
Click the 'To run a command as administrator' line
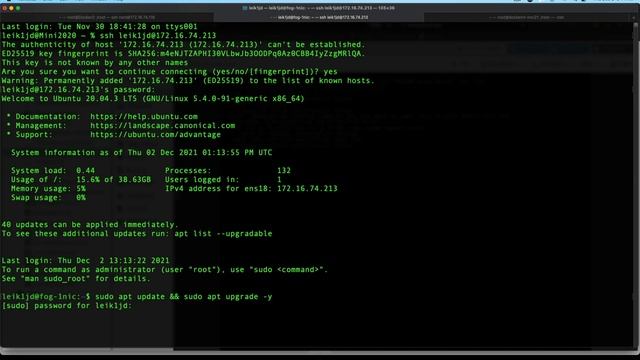click(x=164, y=269)
